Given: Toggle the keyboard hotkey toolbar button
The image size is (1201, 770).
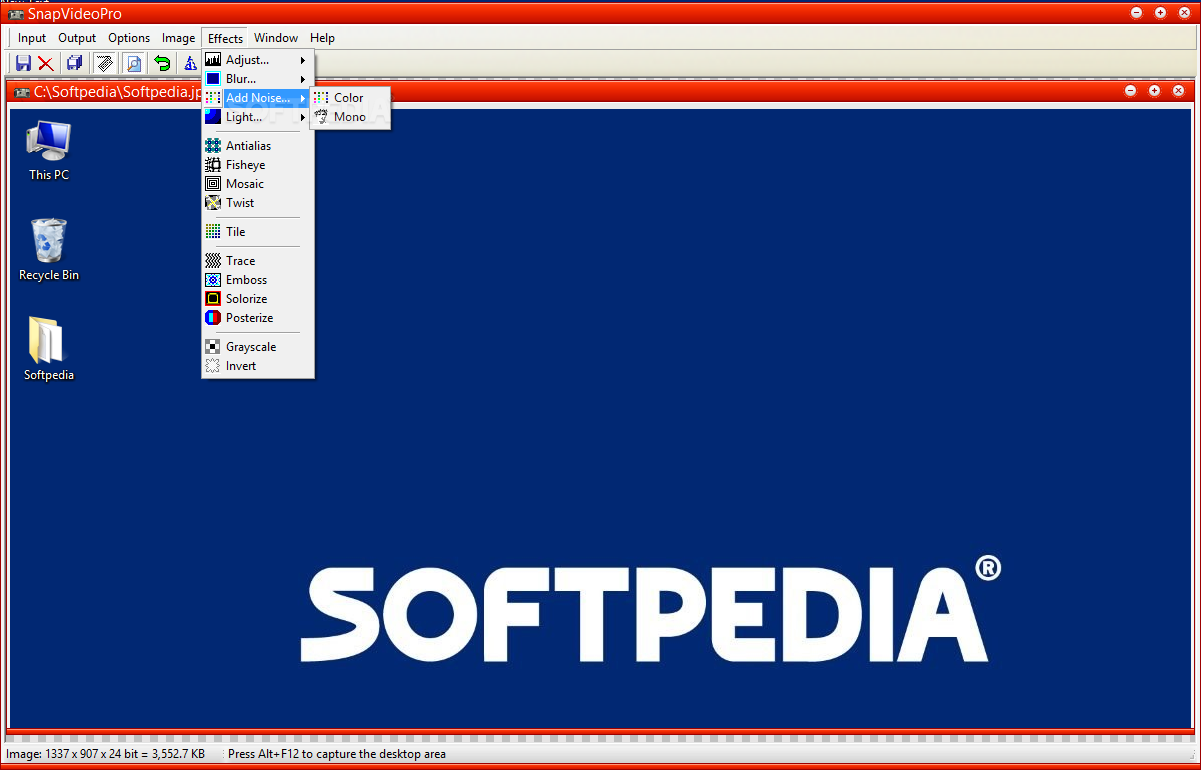Looking at the screenshot, I should [x=105, y=64].
